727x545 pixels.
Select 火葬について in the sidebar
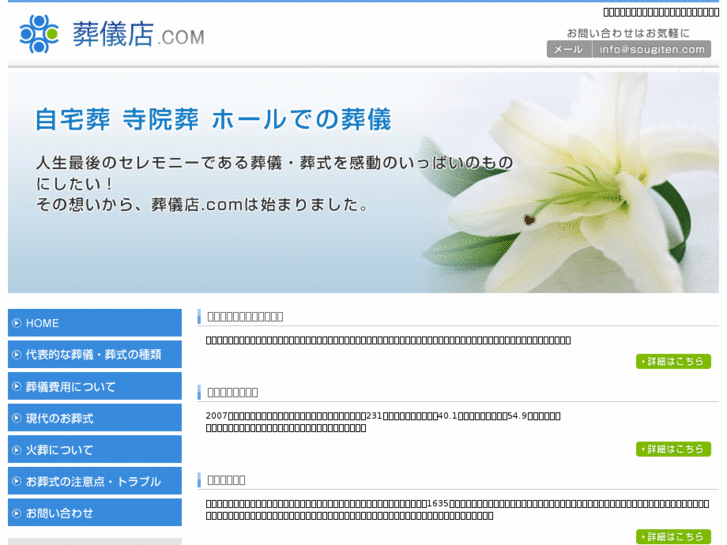tap(95, 449)
